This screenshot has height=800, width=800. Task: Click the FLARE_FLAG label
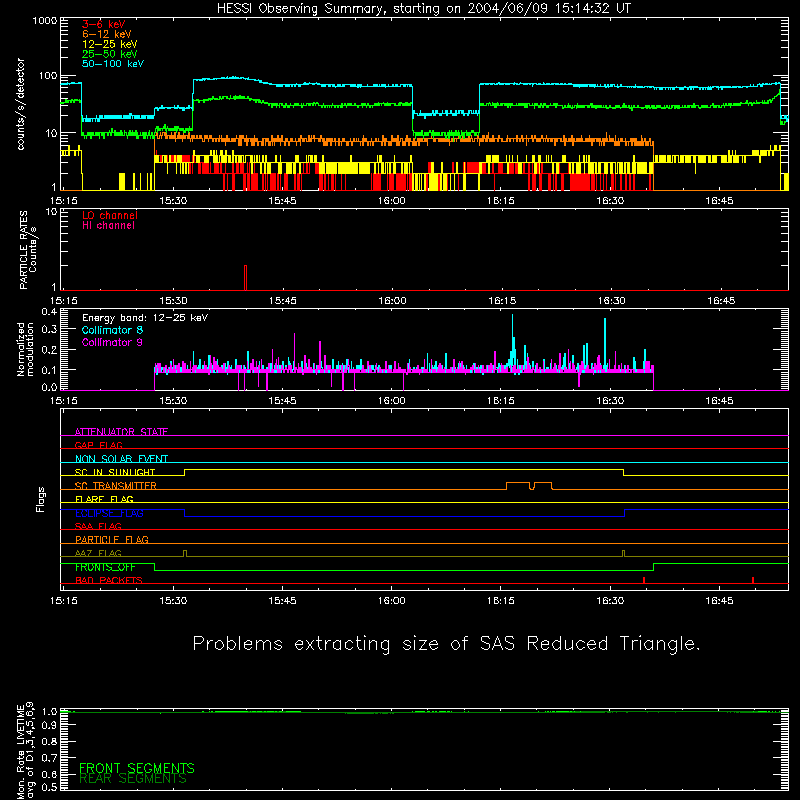pos(104,499)
